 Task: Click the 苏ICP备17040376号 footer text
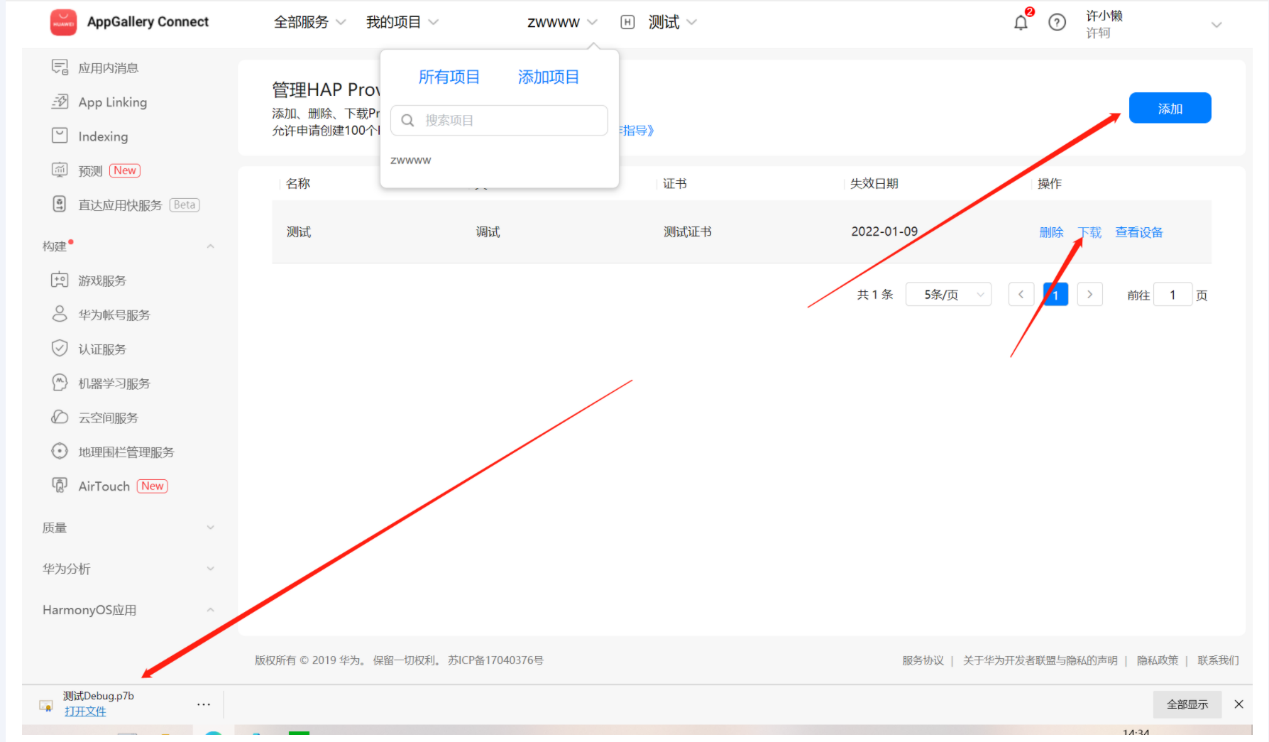pos(496,660)
